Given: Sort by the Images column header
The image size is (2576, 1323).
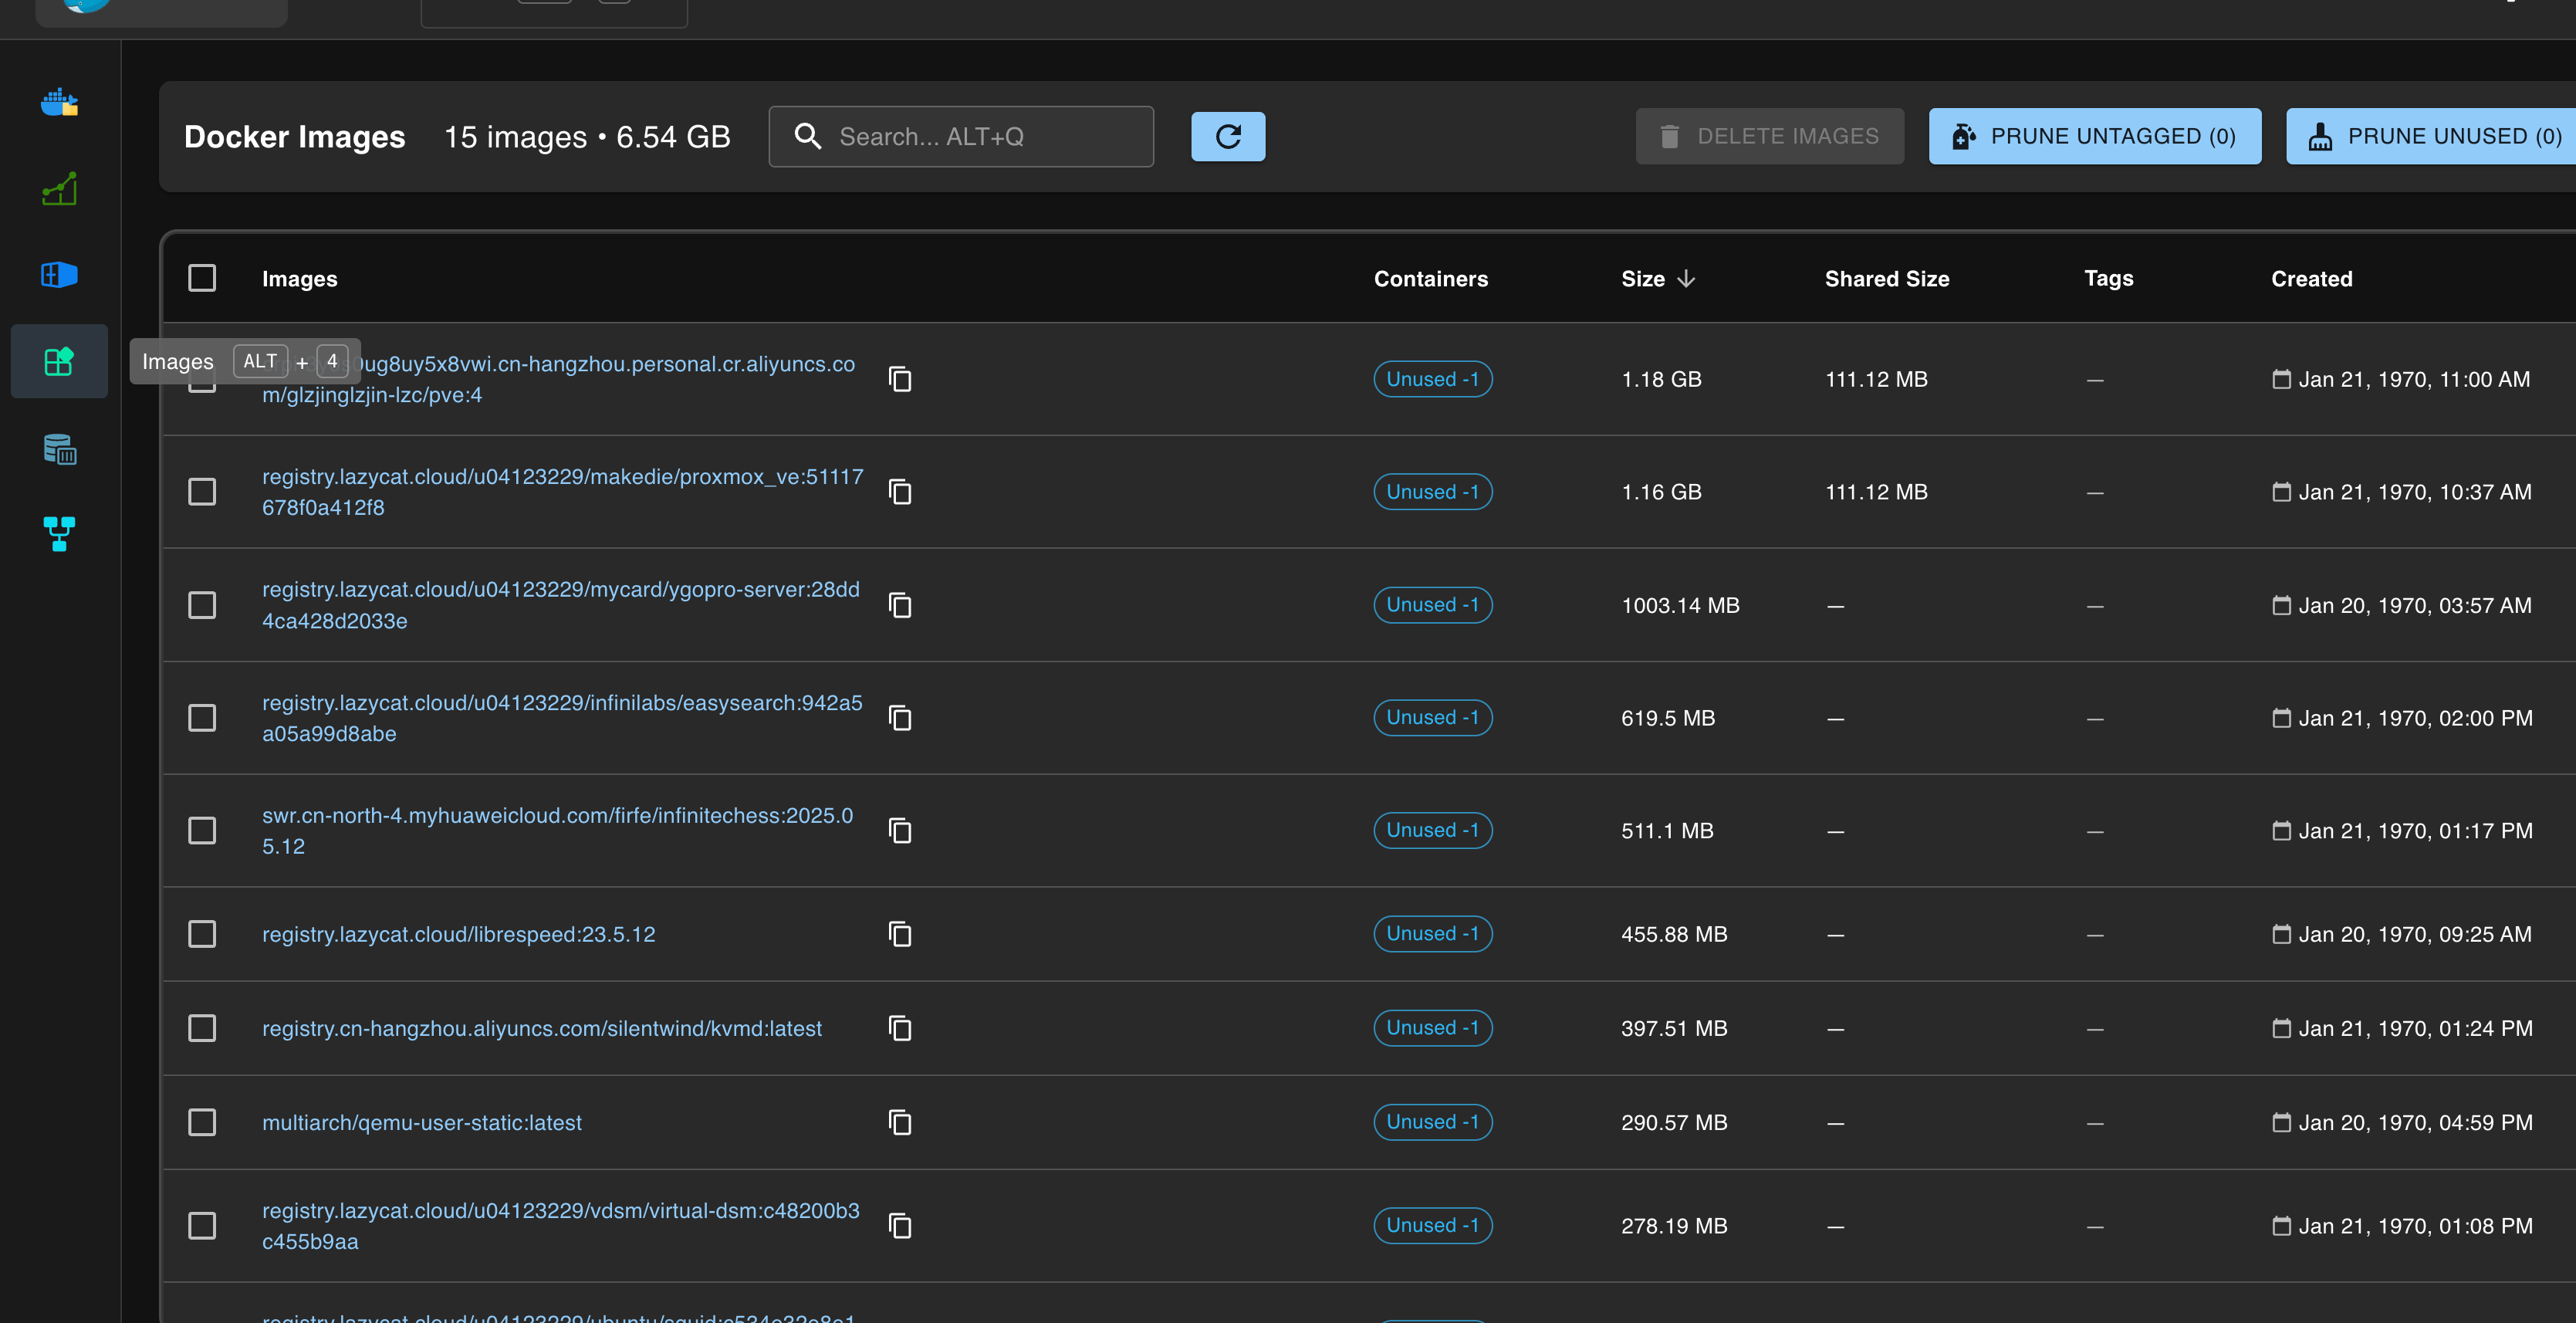Looking at the screenshot, I should coord(300,279).
